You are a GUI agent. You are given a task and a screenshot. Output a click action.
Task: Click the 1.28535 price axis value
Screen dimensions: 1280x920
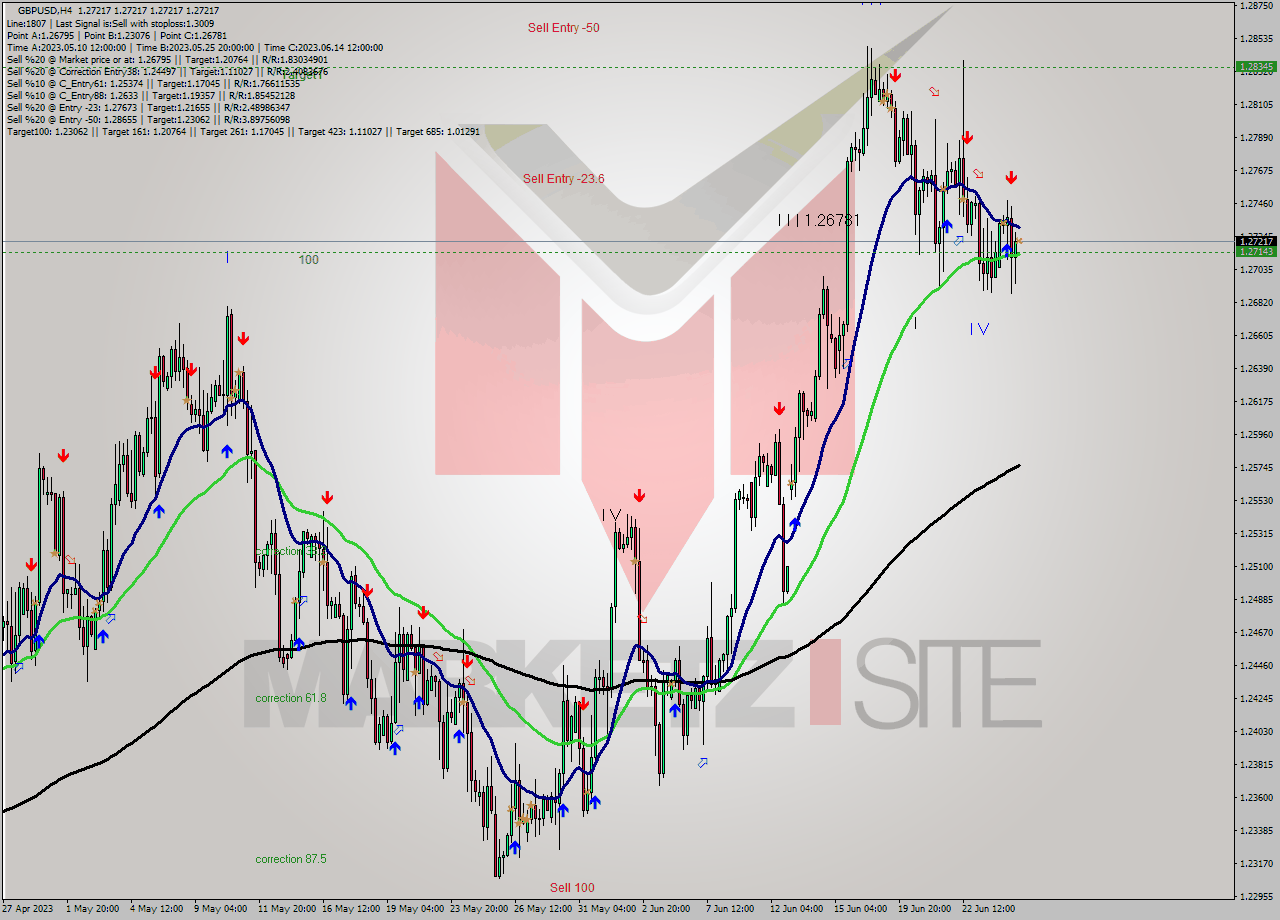pyautogui.click(x=1256, y=38)
